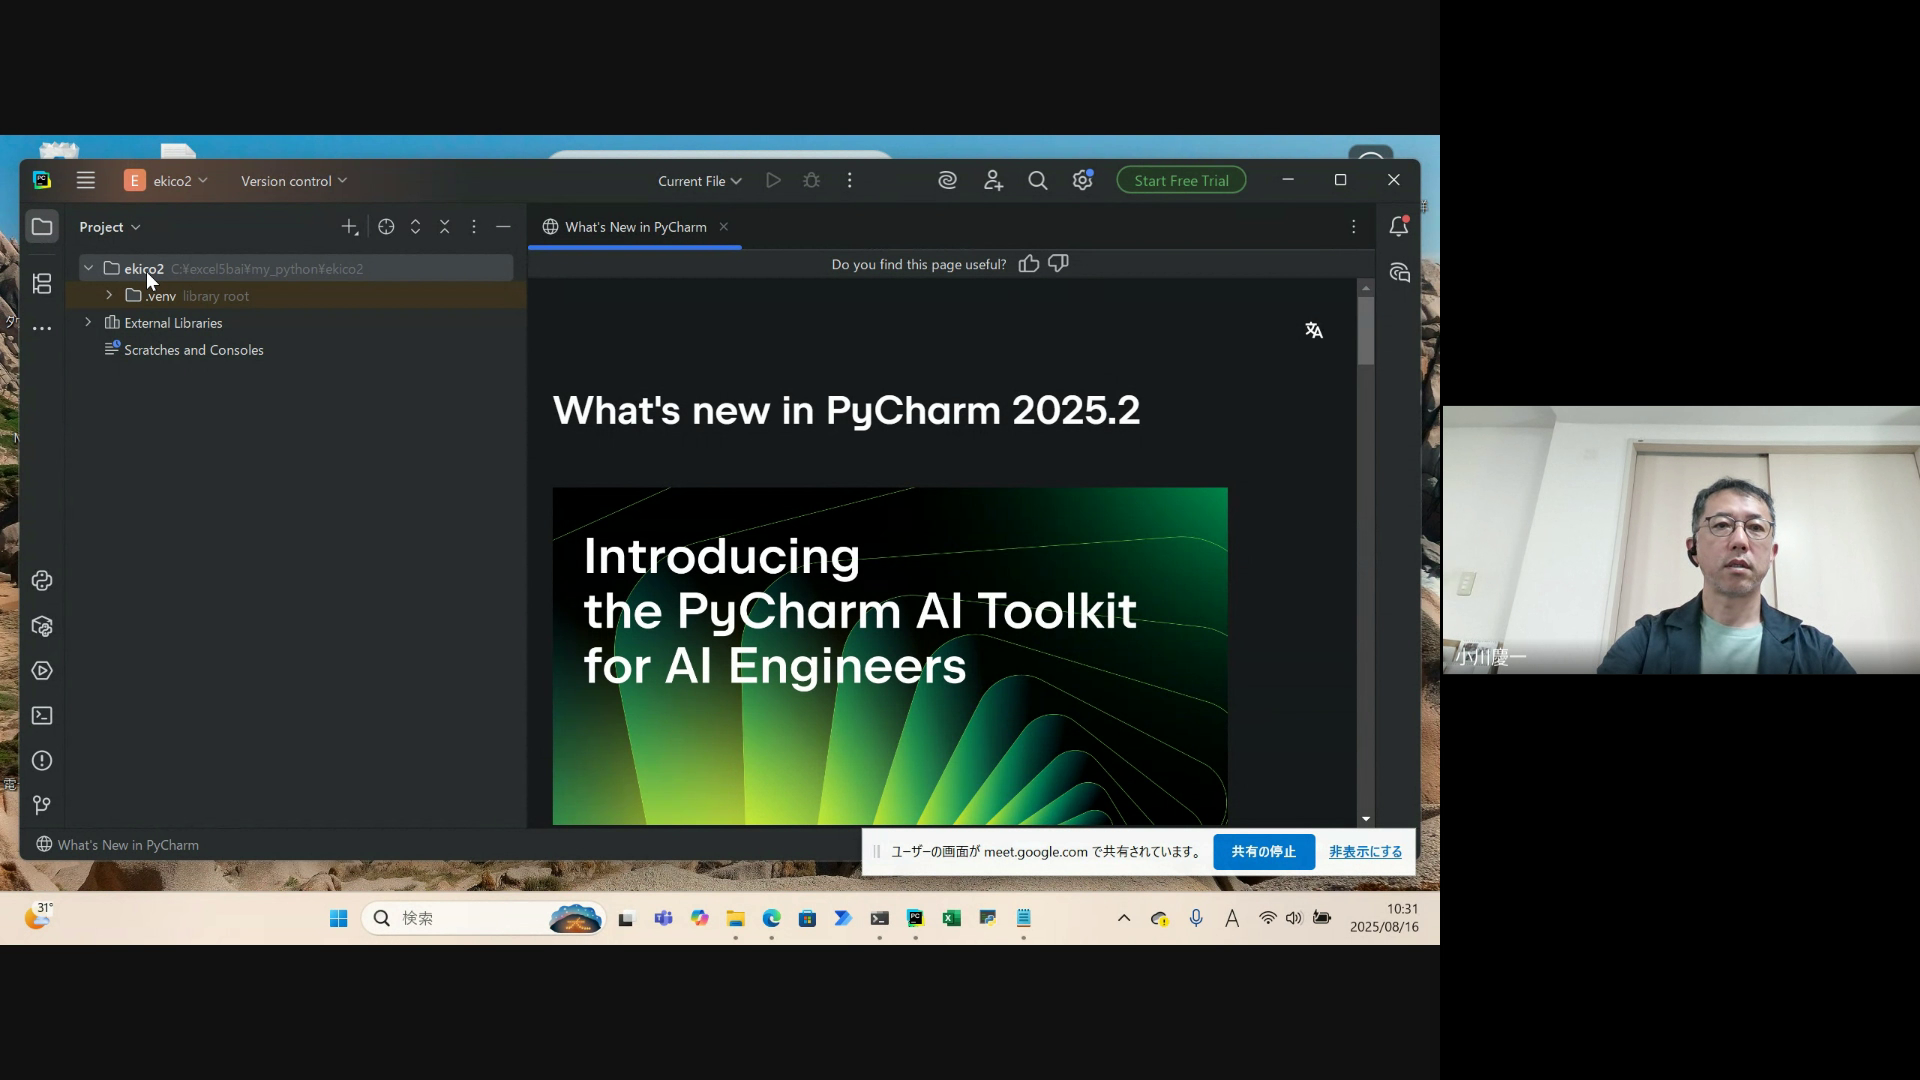Expand the External Libraries node

tap(88, 322)
